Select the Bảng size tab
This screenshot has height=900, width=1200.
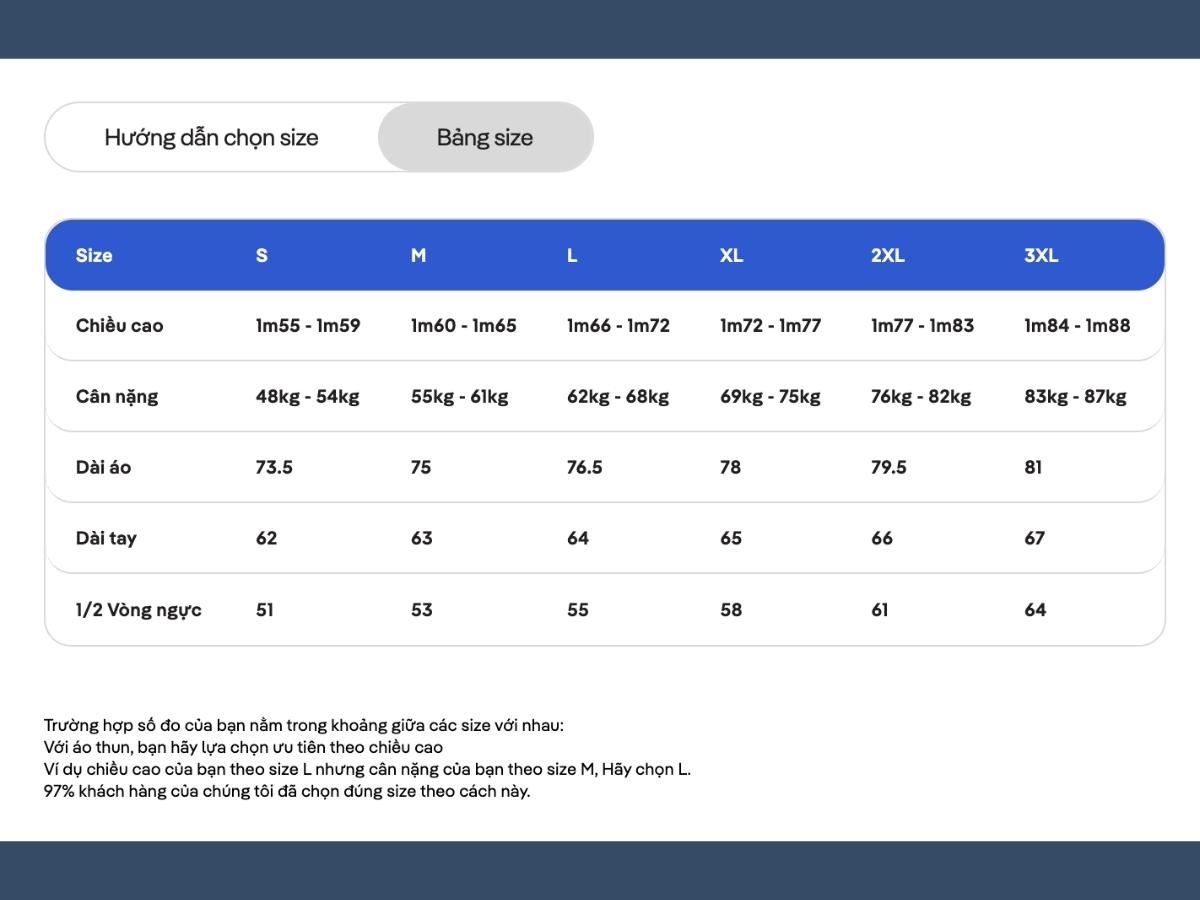[x=485, y=137]
